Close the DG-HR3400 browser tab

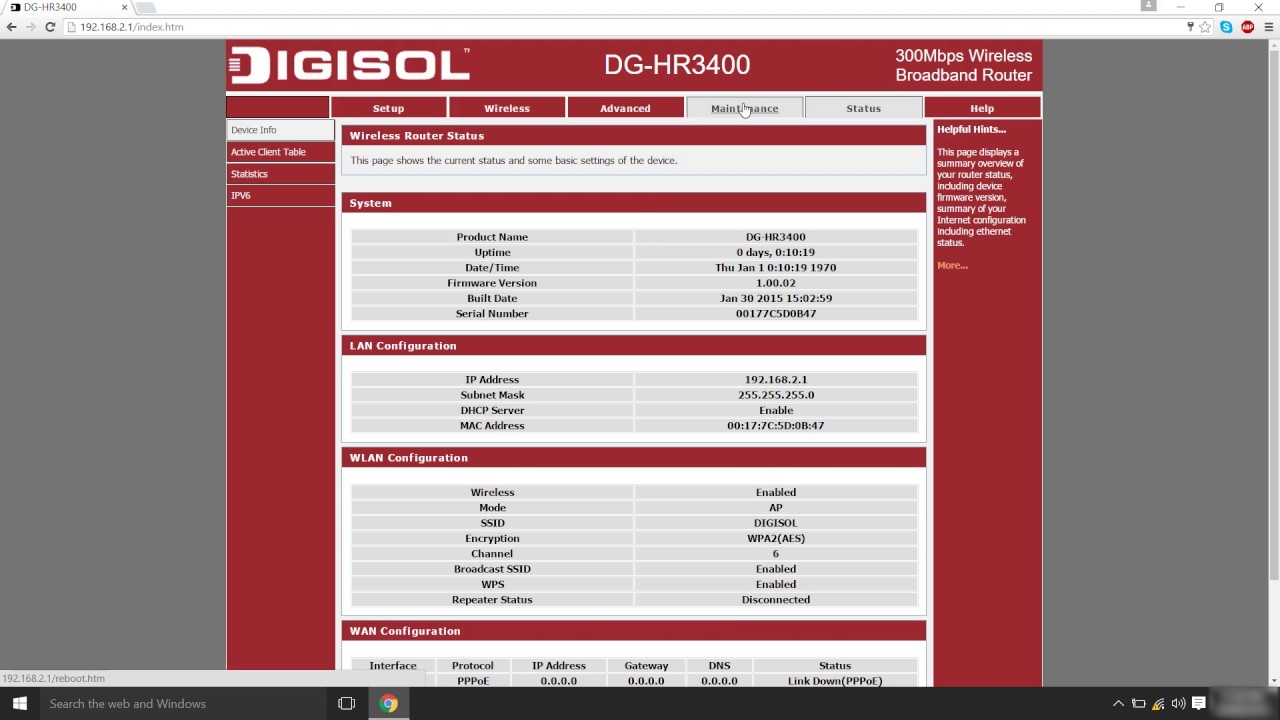[124, 7]
